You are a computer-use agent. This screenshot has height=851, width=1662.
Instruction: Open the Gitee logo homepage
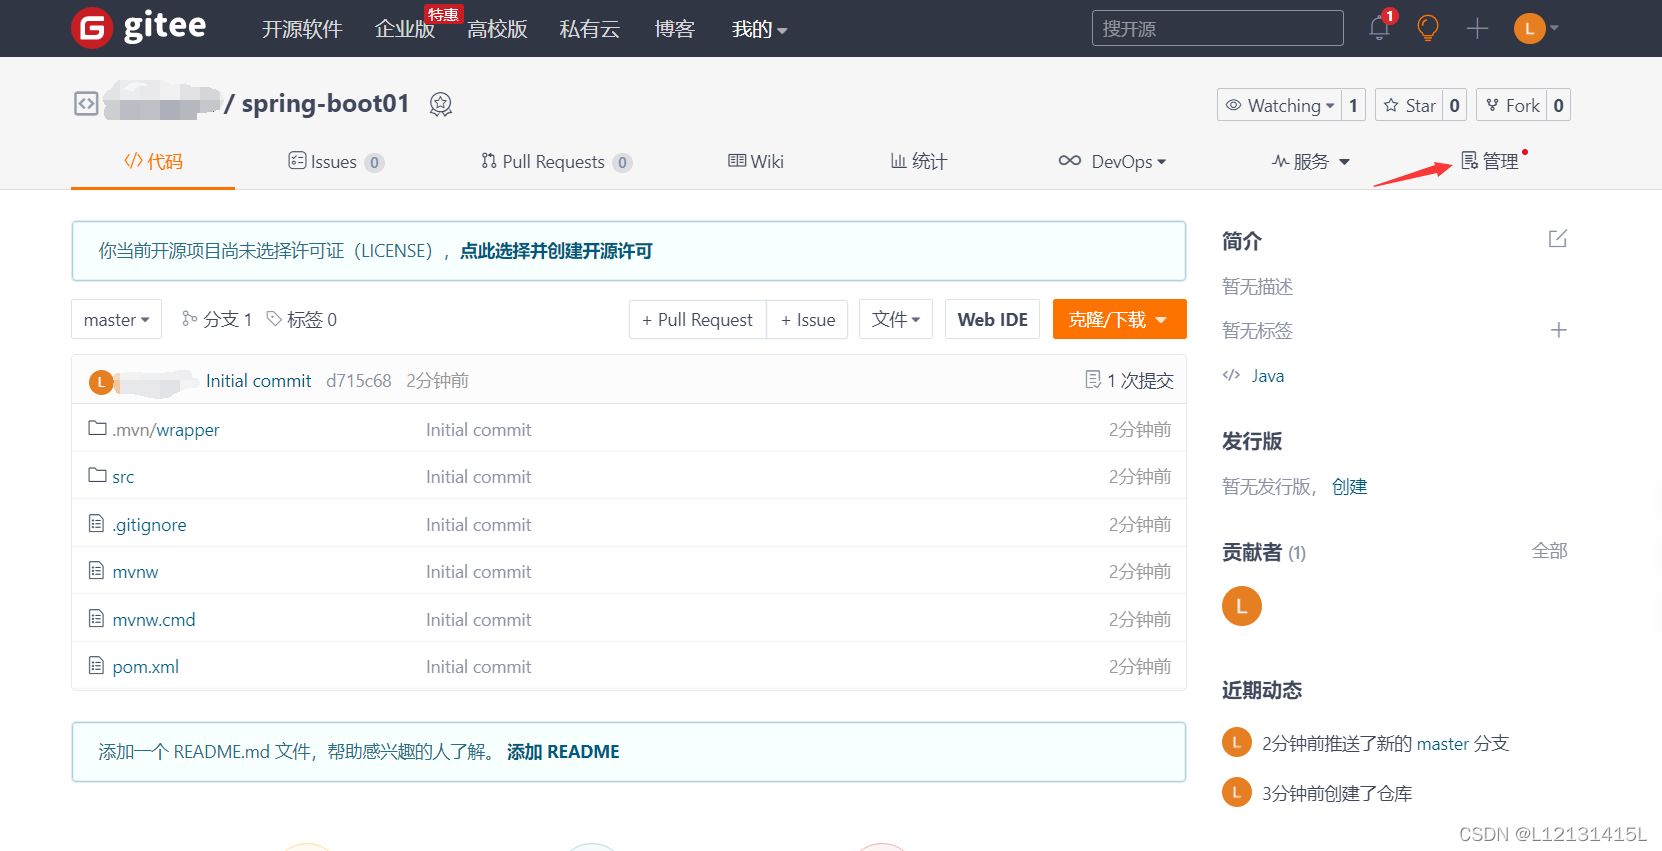pos(139,27)
